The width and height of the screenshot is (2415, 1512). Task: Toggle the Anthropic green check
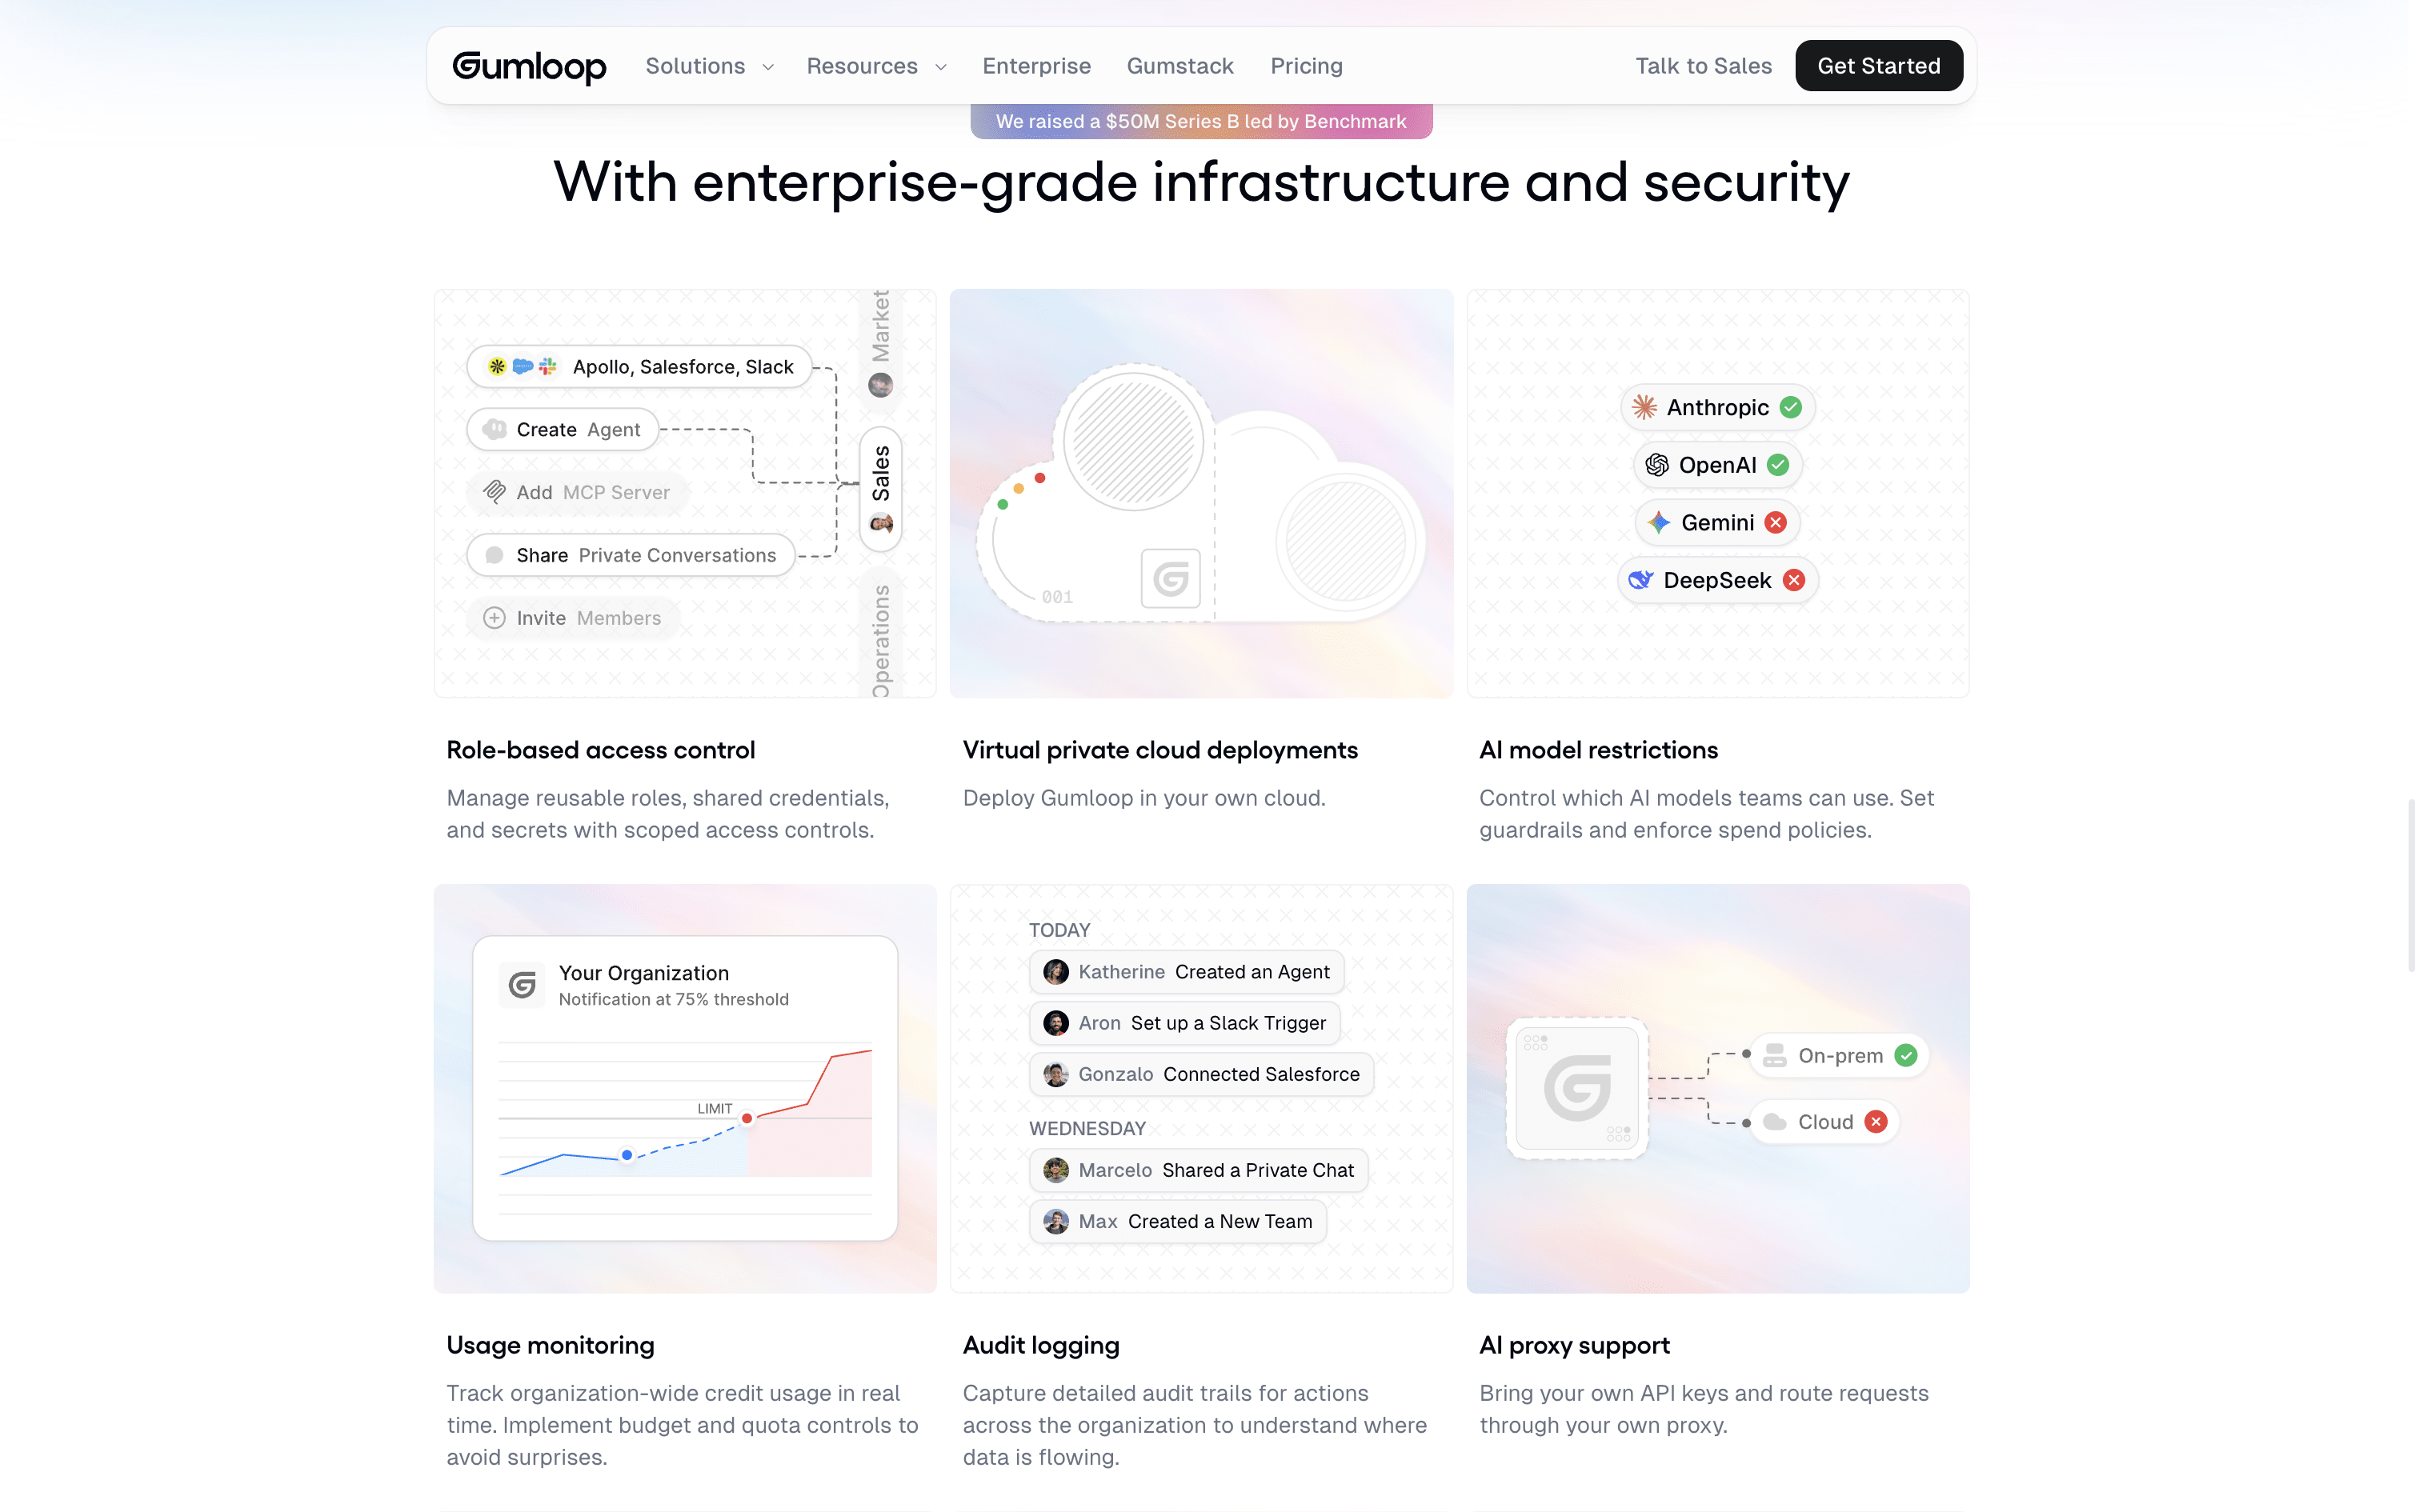click(x=1791, y=407)
